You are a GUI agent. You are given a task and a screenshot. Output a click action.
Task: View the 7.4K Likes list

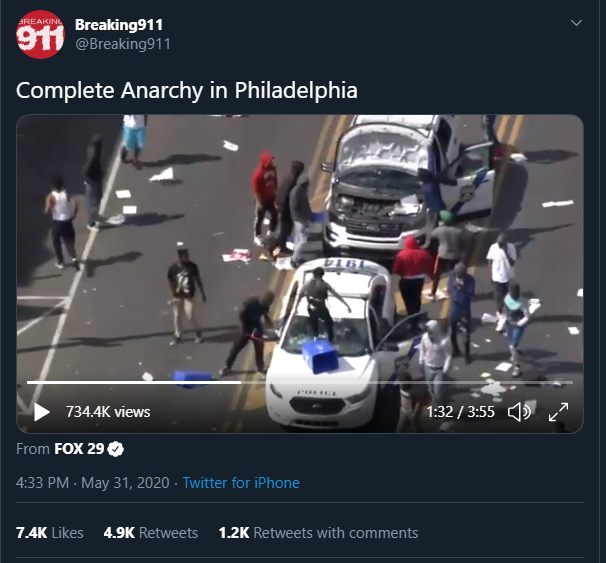(x=49, y=533)
